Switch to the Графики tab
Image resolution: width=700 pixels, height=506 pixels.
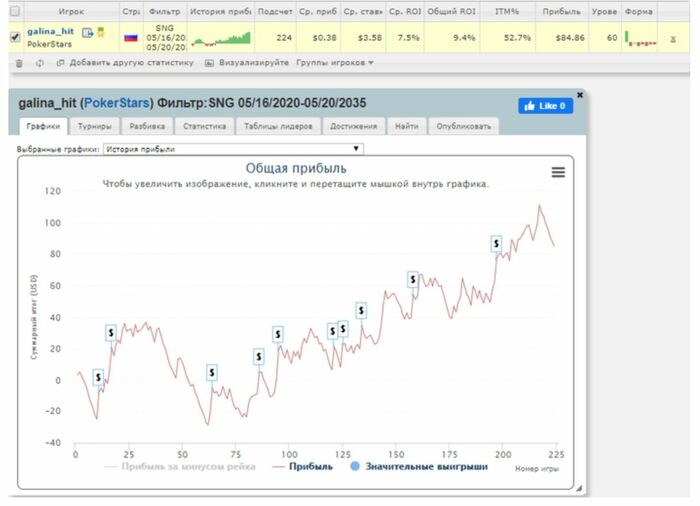point(43,126)
